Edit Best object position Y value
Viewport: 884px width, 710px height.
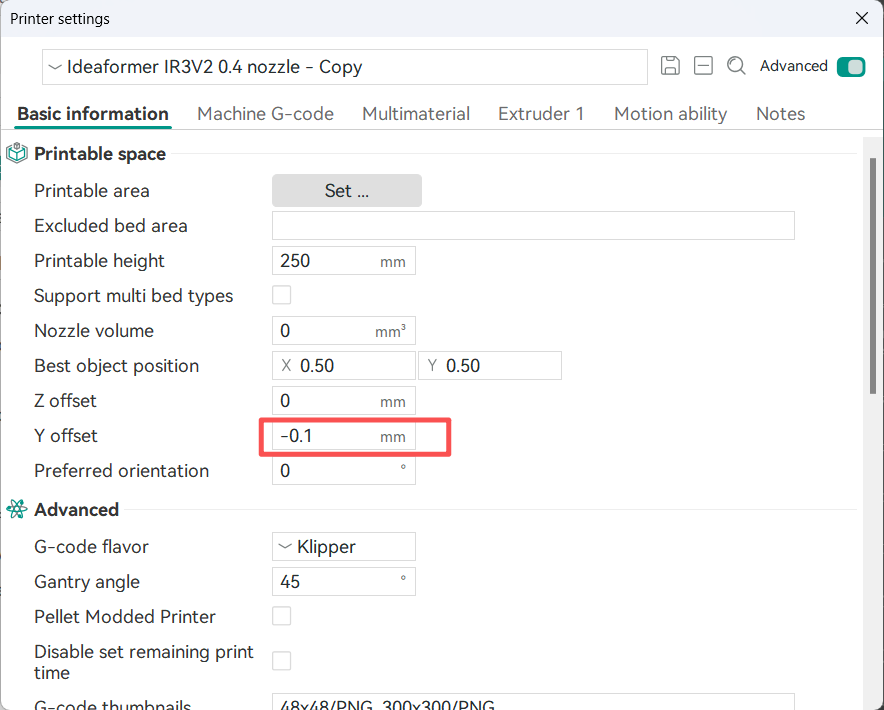(x=489, y=365)
